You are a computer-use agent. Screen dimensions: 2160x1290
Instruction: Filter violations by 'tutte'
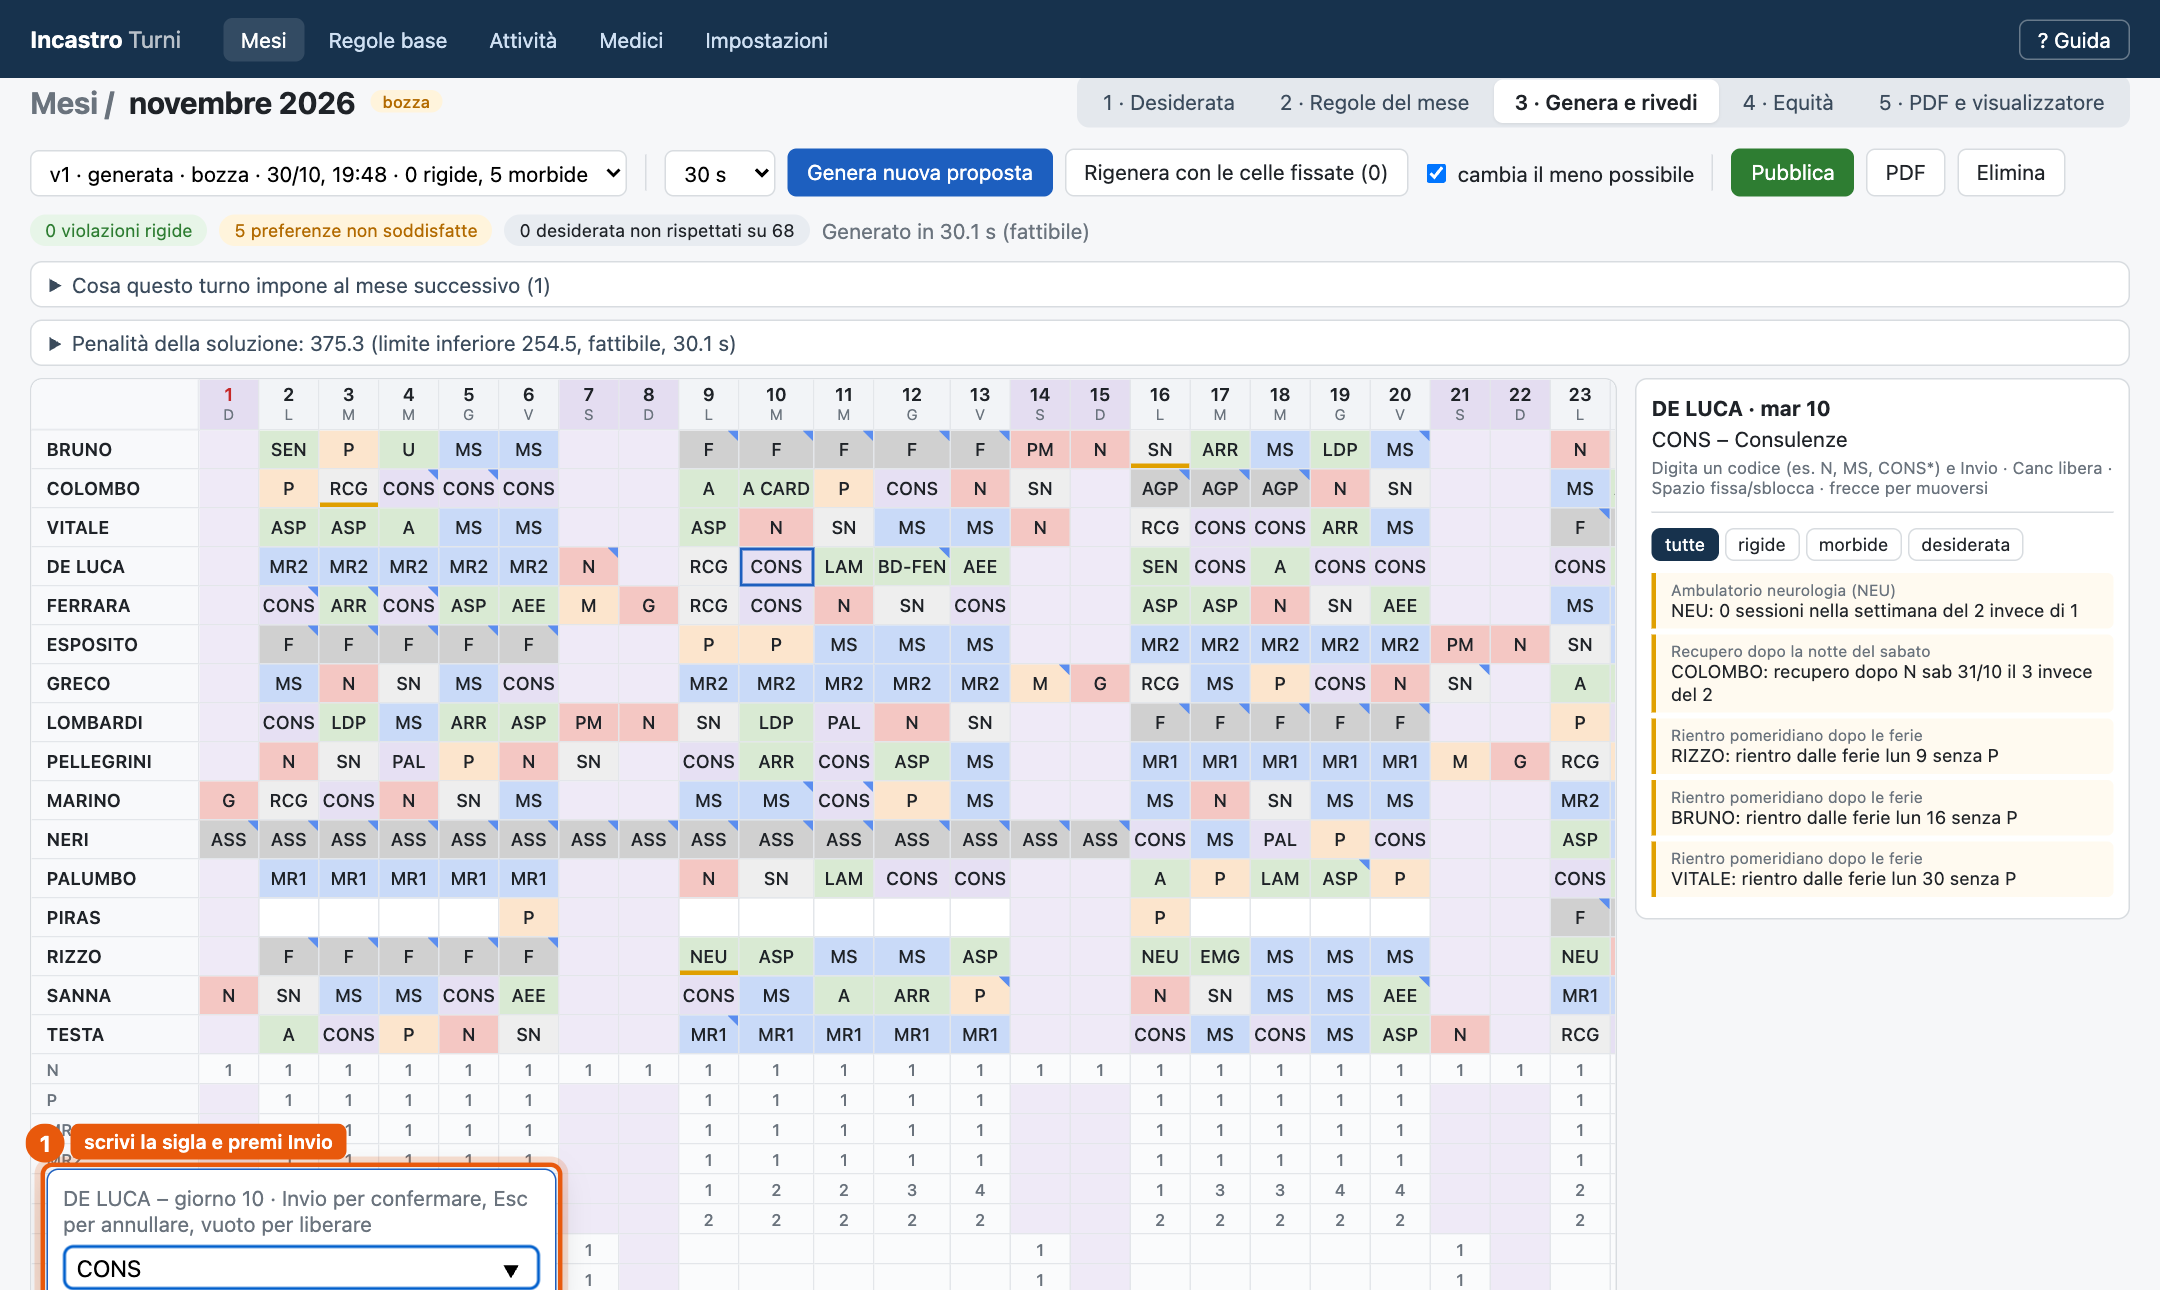[x=1684, y=544]
